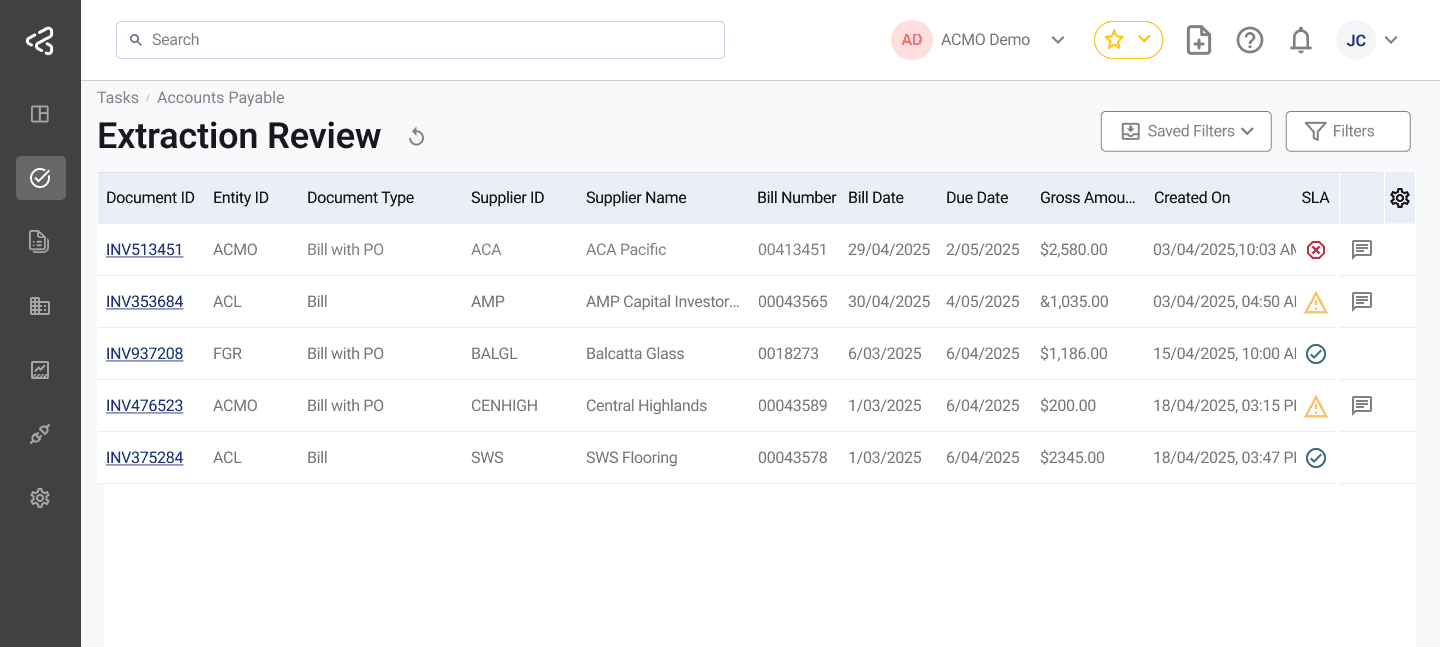Click SLA warning triangle for INV476523
1440x647 pixels.
pos(1316,406)
